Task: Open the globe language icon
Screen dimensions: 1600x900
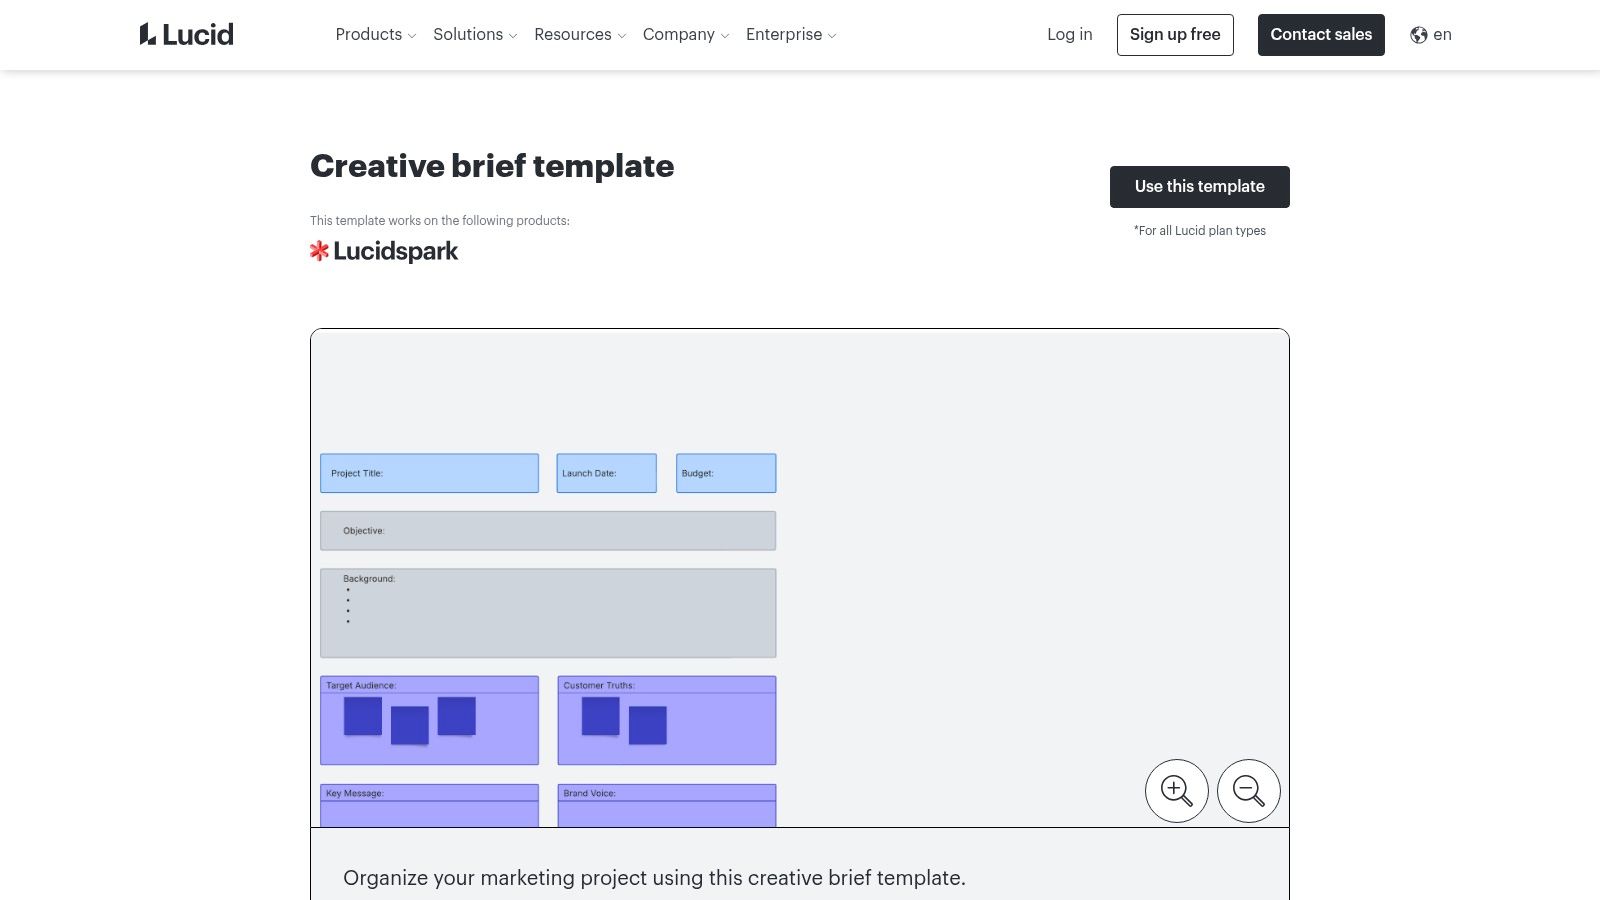Action: coord(1417,34)
